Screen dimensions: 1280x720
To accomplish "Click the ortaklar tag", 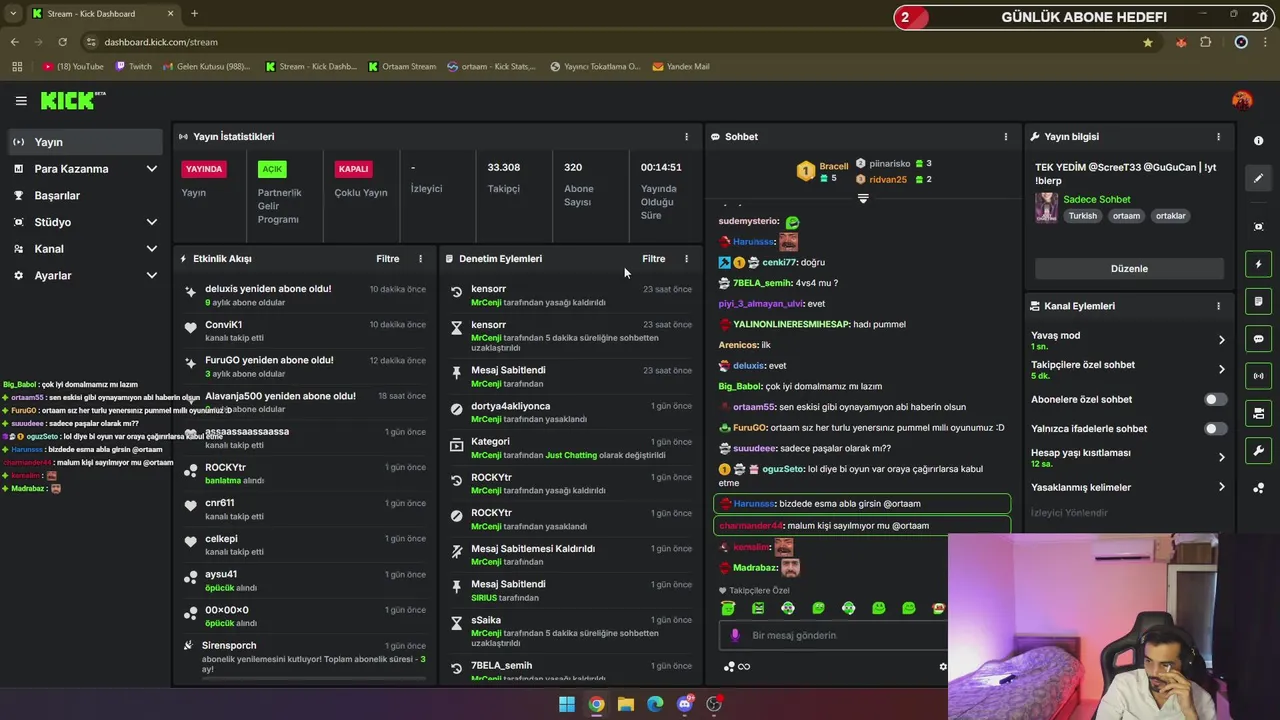I will pos(1170,216).
